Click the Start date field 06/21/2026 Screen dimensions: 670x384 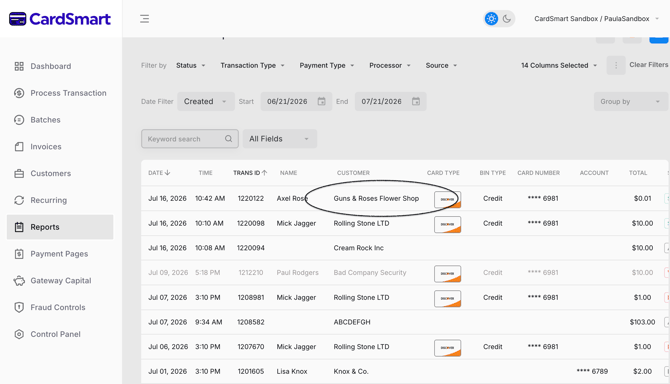(x=296, y=102)
